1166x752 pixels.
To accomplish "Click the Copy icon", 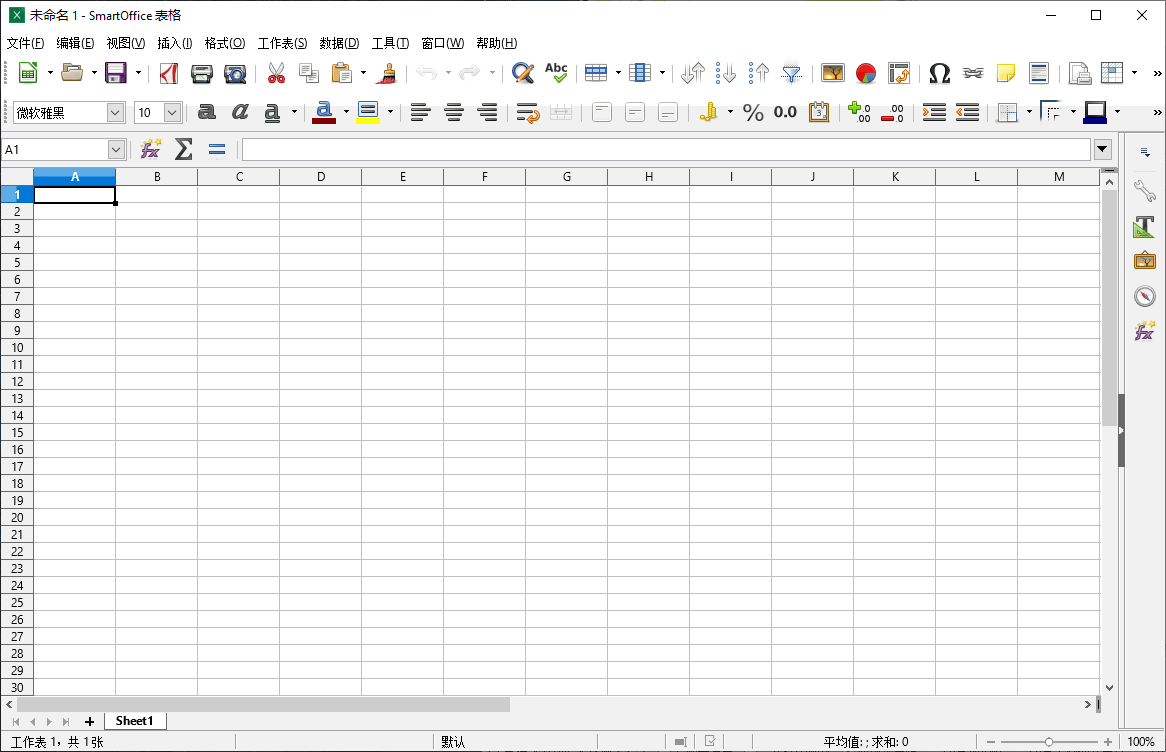I will pos(309,73).
